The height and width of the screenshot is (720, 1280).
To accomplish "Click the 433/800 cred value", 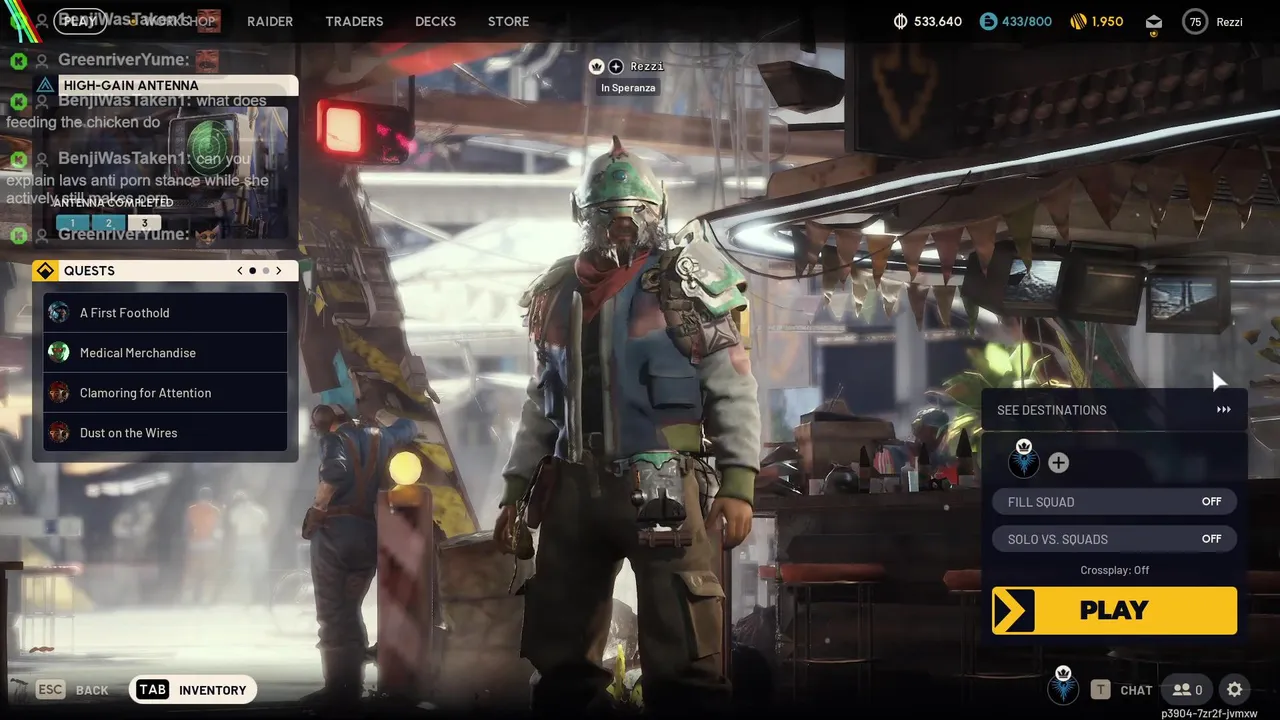I will (1028, 21).
